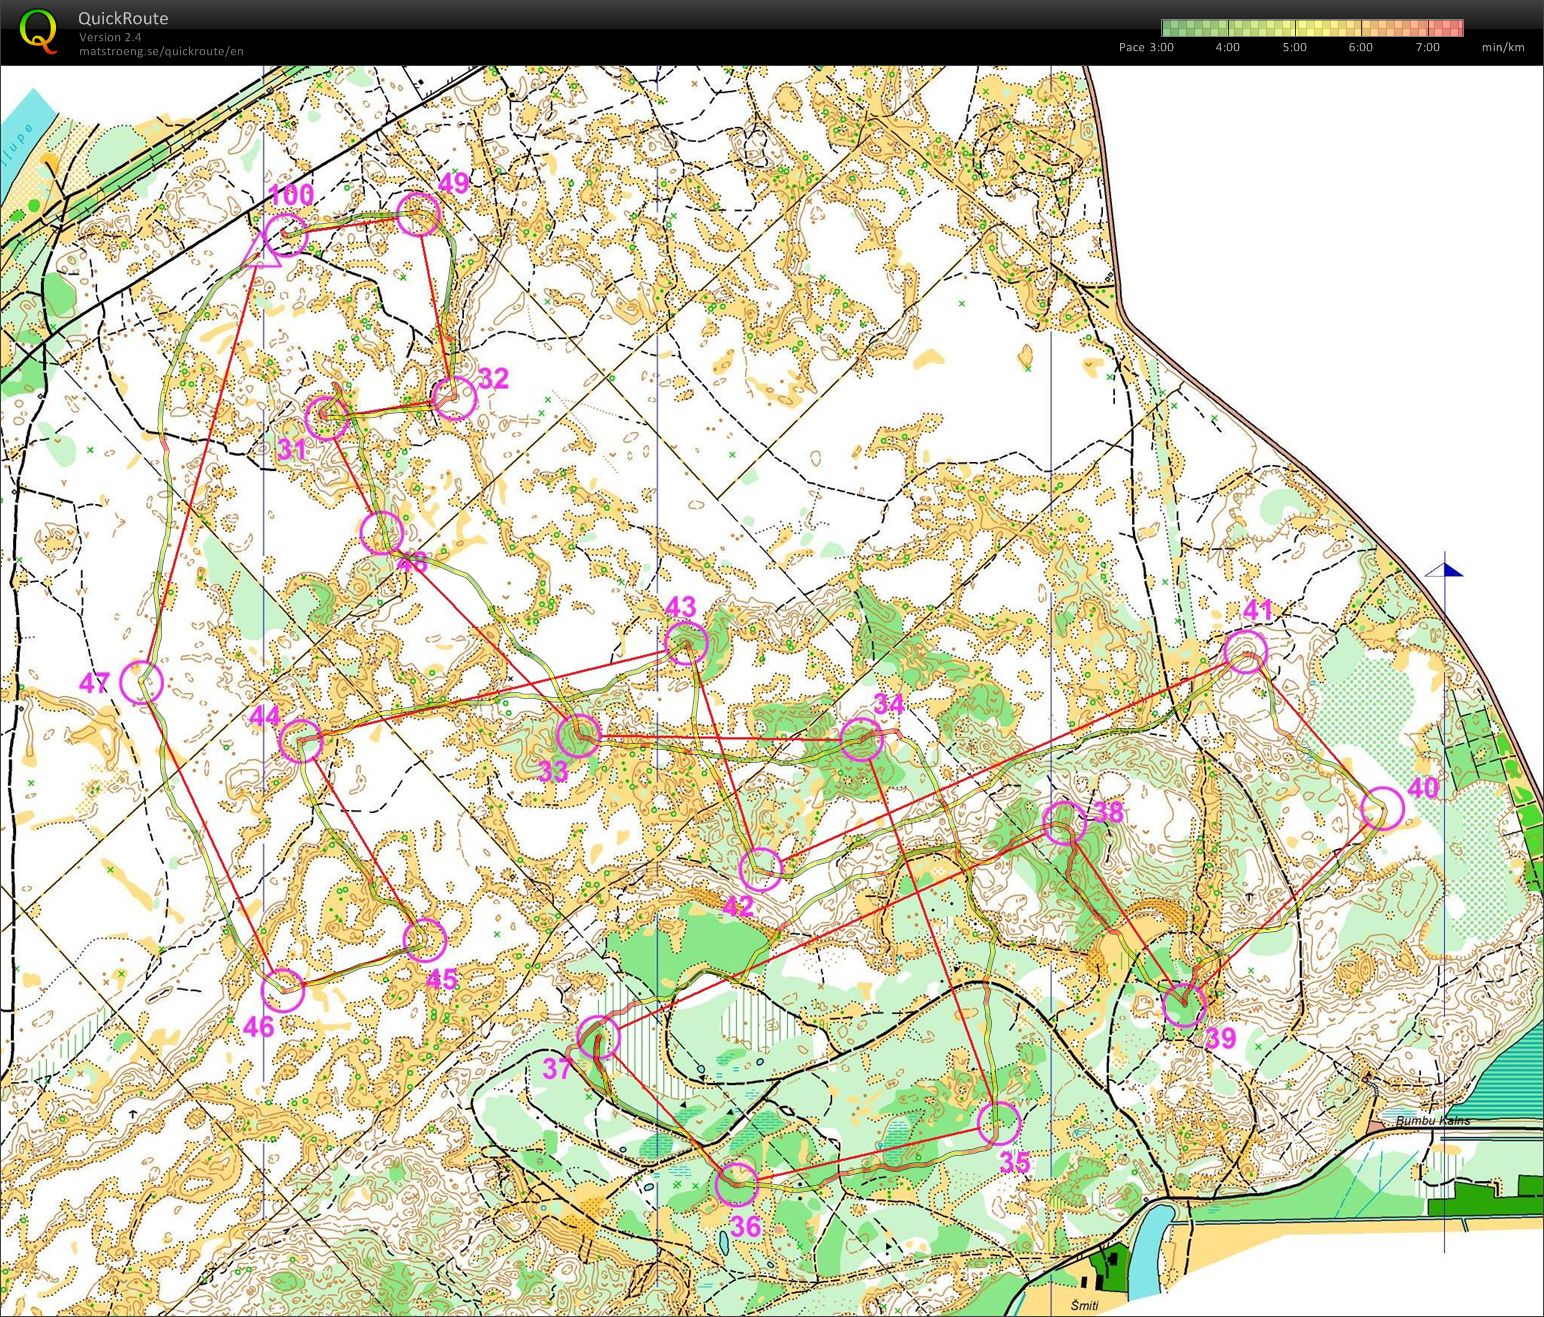Click the pace color gradient legend
Viewport: 1544px width, 1317px height.
[x=1311, y=28]
